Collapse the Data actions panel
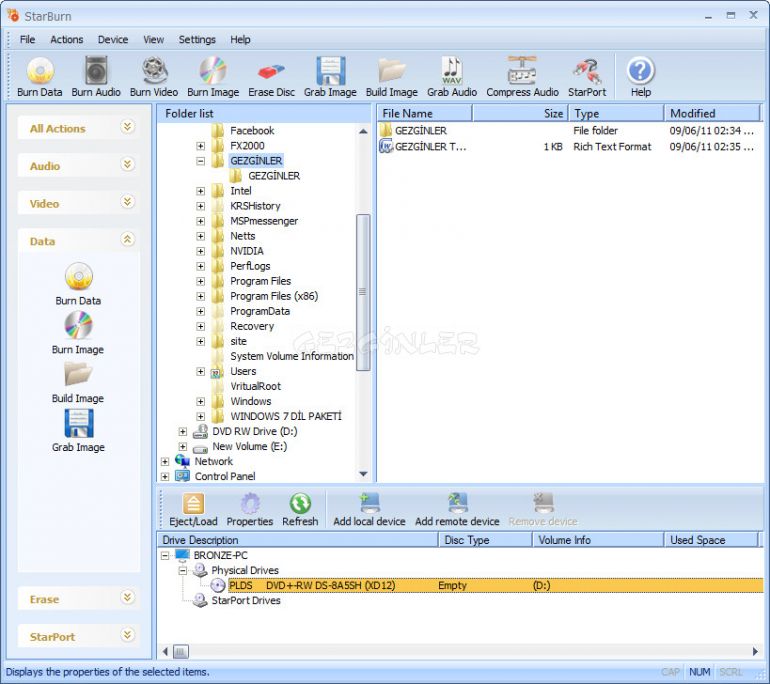This screenshot has width=770, height=684. pyautogui.click(x=127, y=239)
